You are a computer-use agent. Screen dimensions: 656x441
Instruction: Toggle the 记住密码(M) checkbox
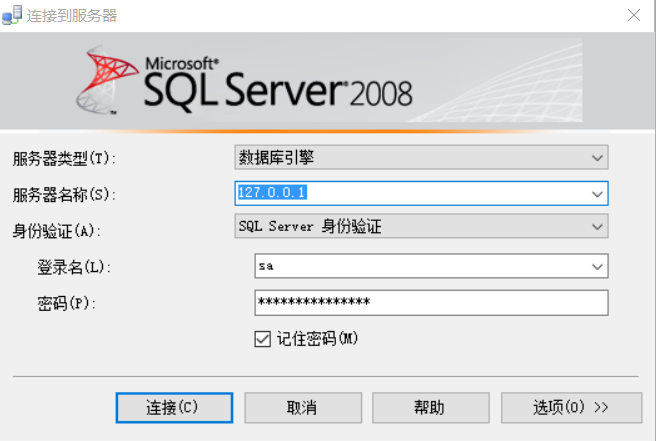click(x=262, y=339)
